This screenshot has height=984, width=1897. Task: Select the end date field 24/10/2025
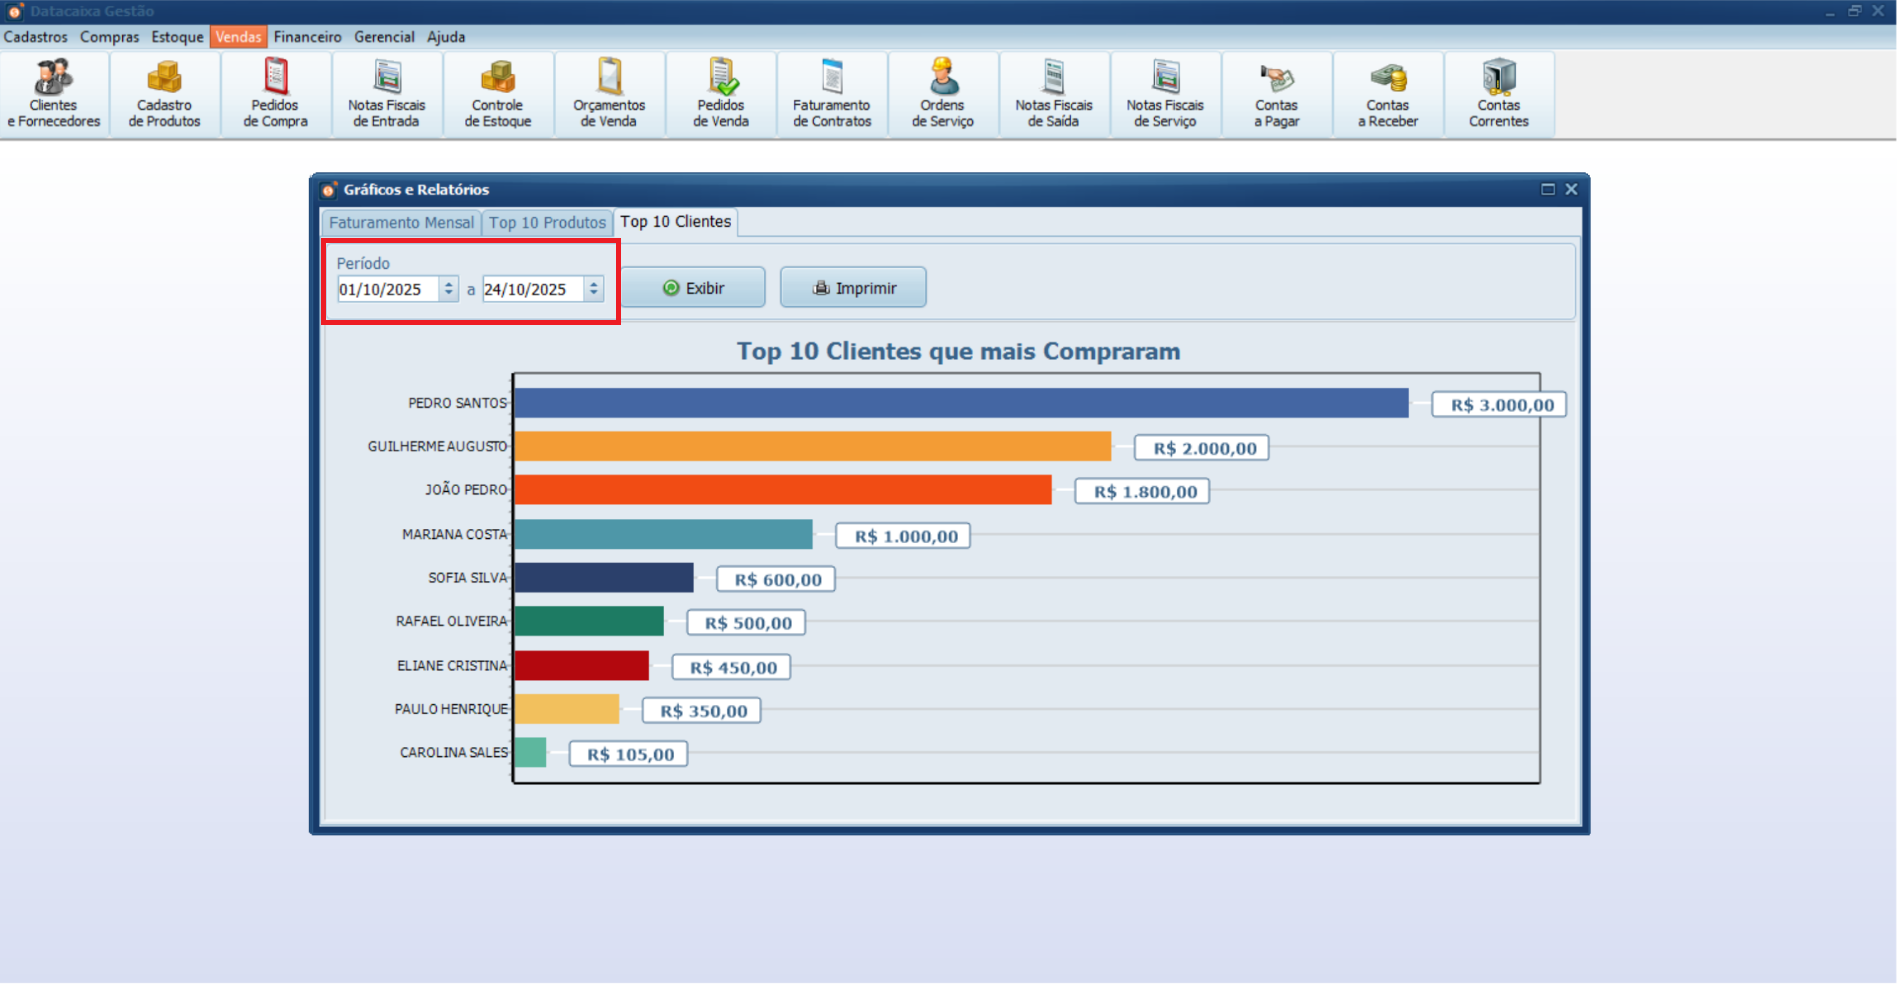[532, 289]
